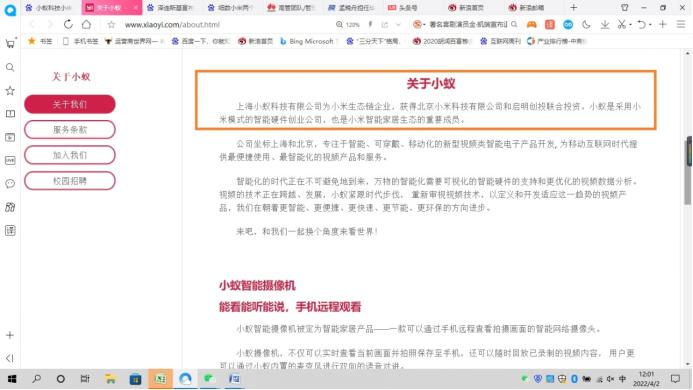
Task: Switch to the 新浪邮箱 tab
Action: pos(527,8)
